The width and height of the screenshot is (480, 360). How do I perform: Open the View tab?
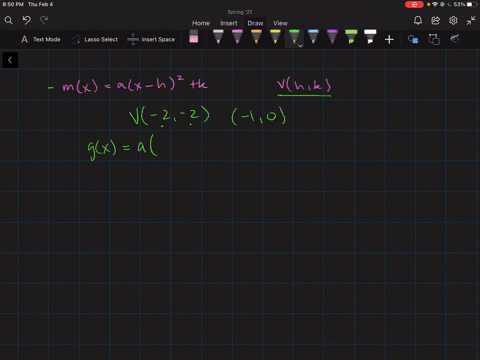tap(280, 23)
